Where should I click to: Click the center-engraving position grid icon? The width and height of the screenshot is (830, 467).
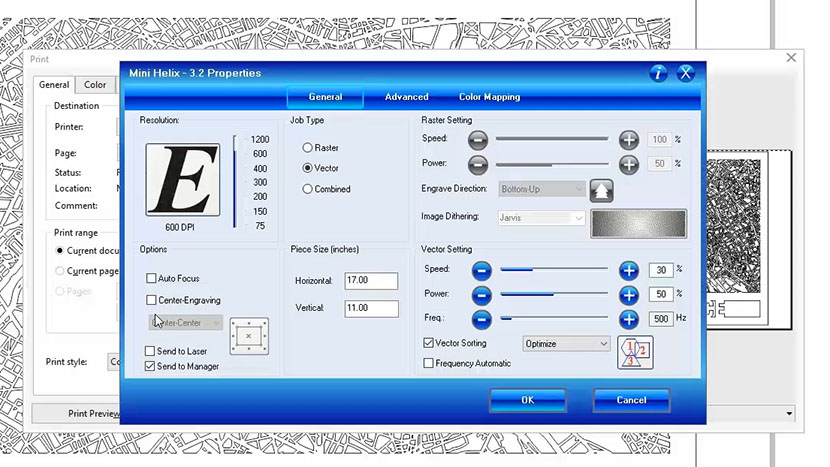249,336
